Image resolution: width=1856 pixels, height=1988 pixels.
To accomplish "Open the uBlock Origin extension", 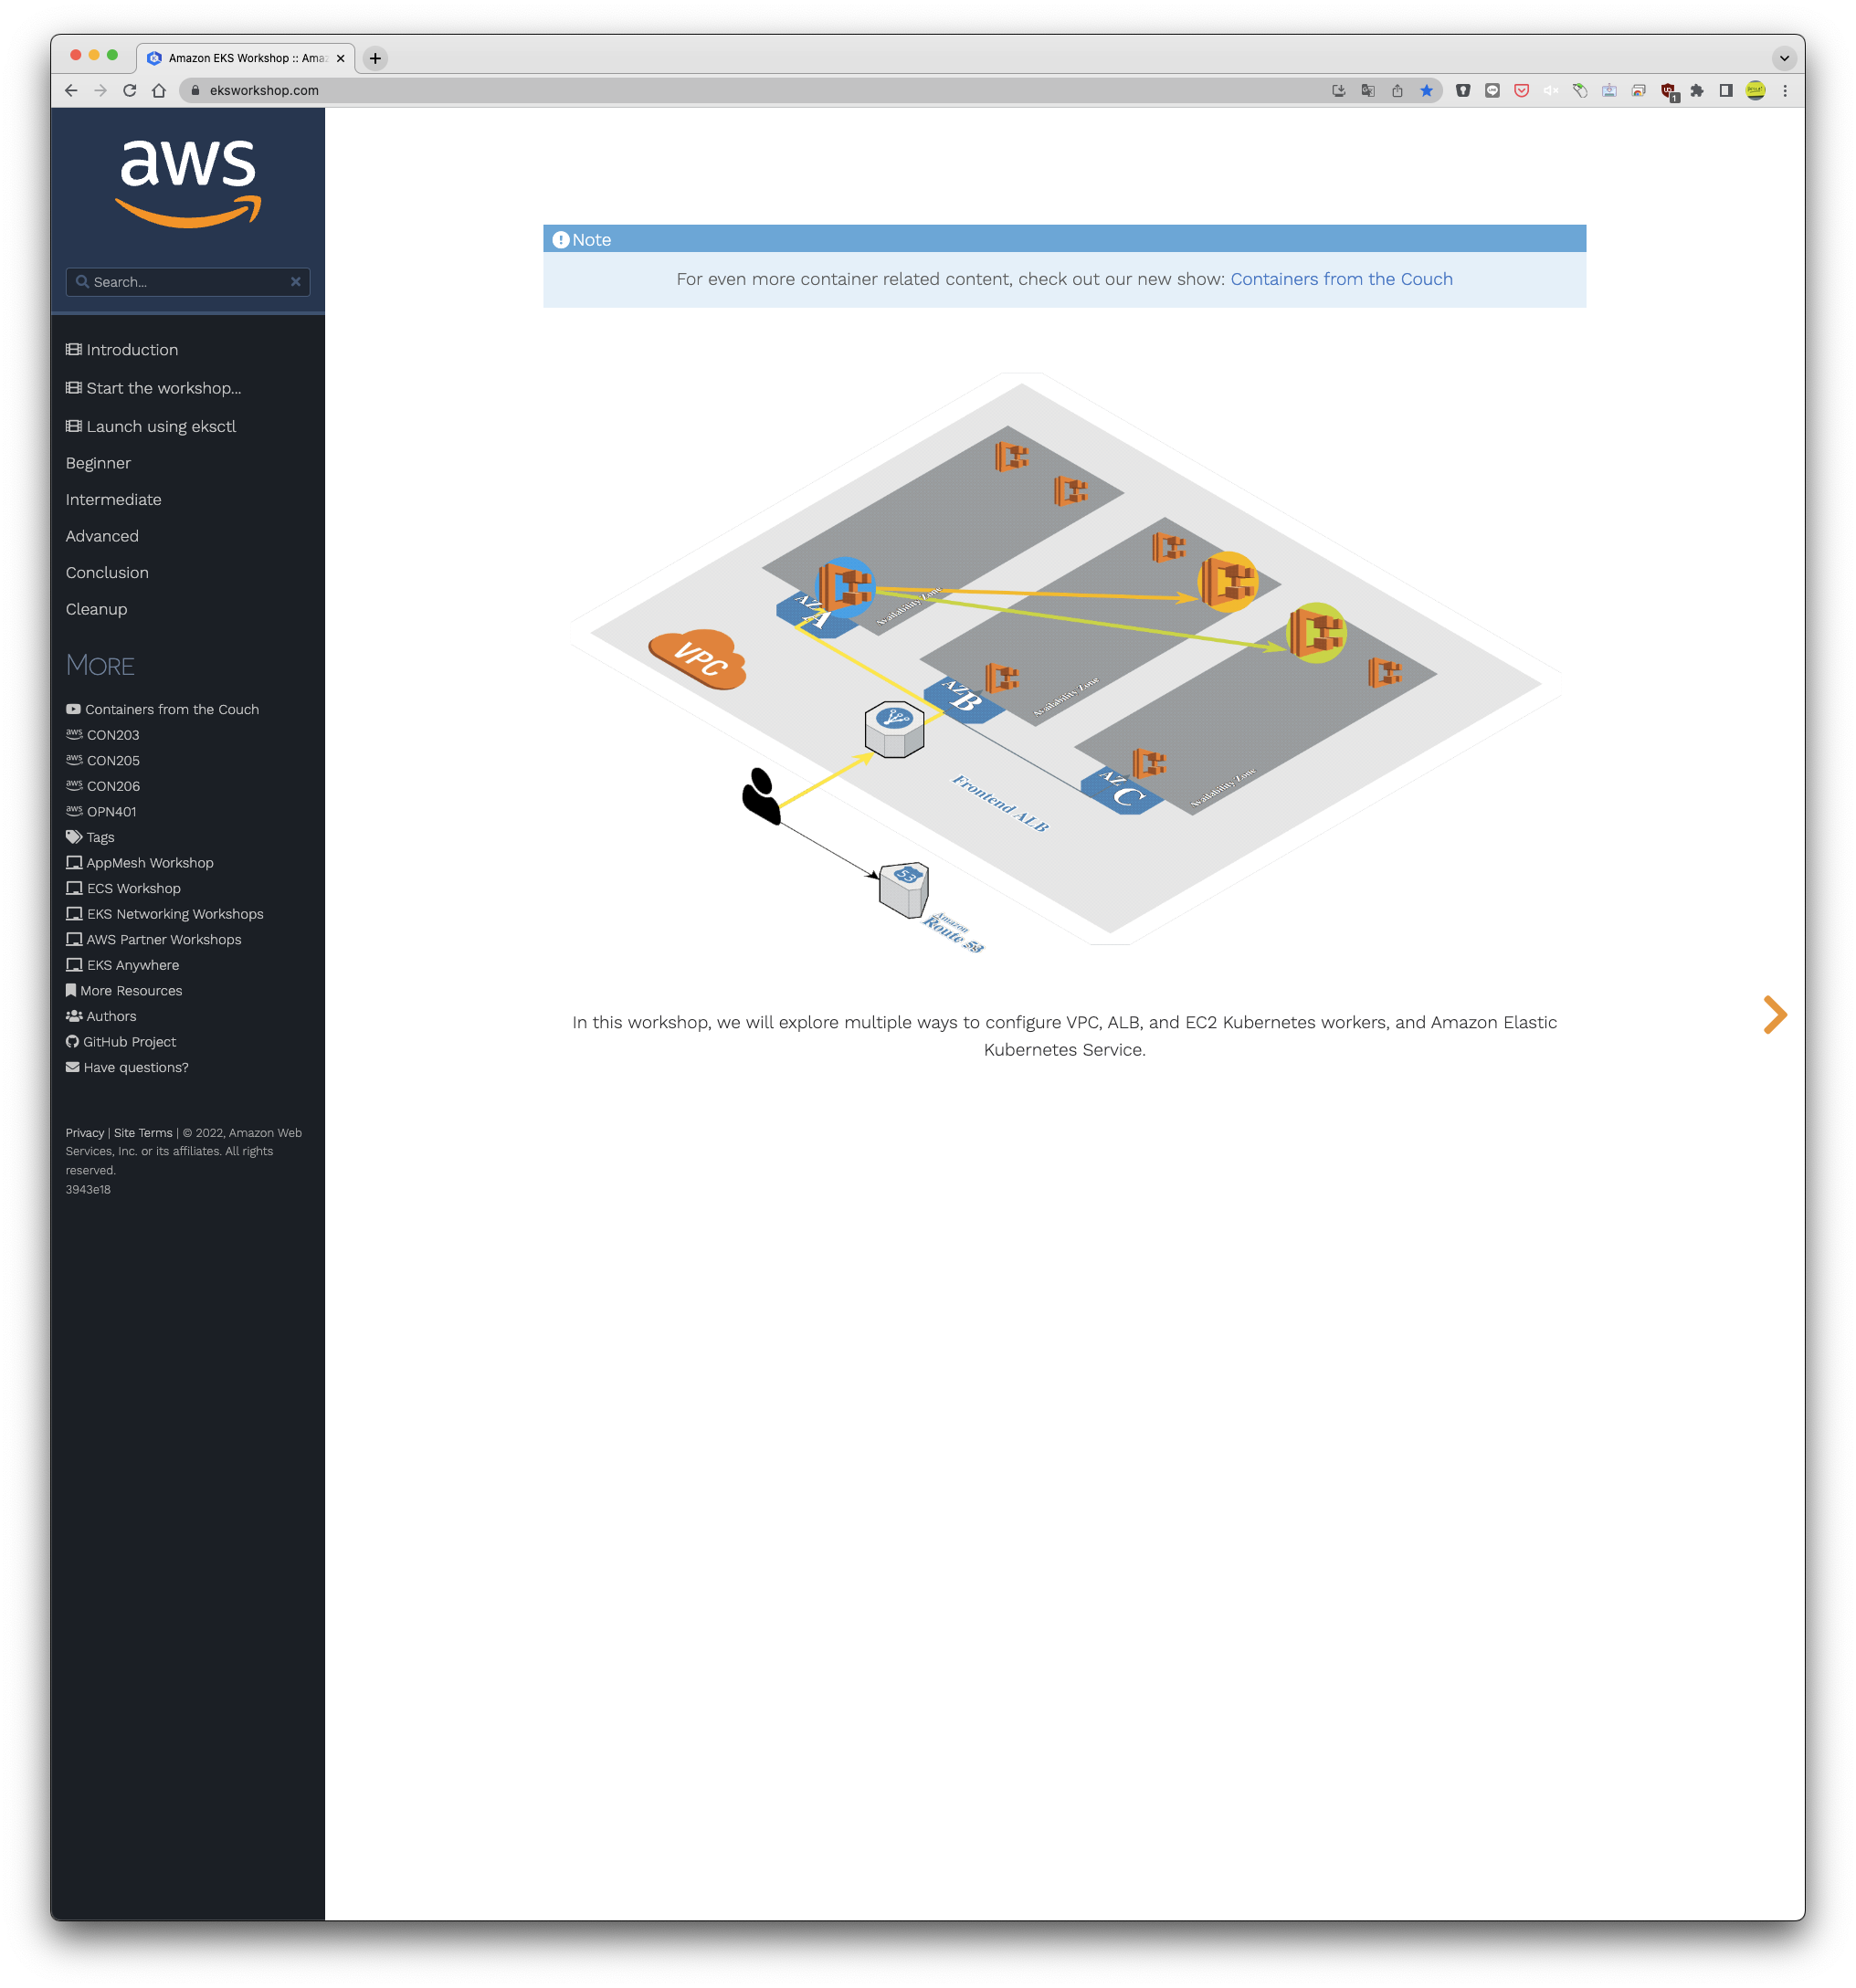I will coord(1667,91).
